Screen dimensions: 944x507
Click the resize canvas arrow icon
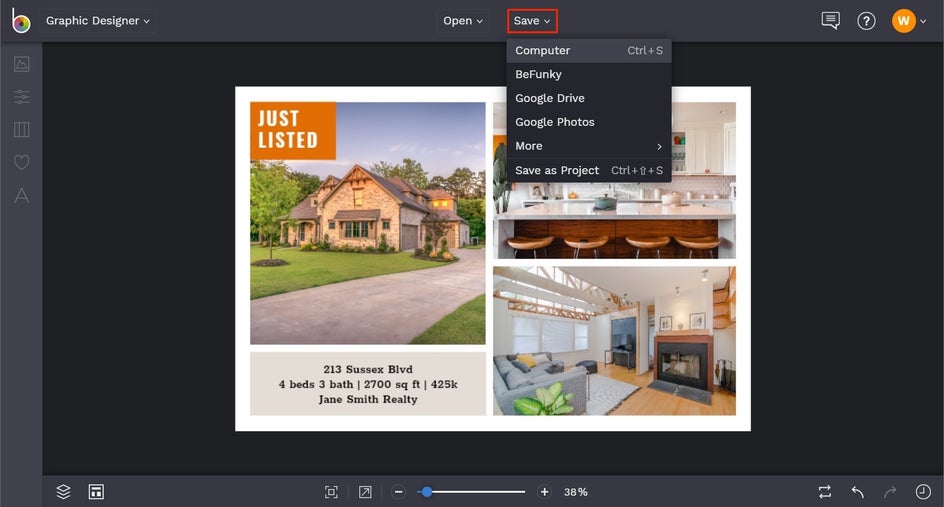(x=365, y=492)
